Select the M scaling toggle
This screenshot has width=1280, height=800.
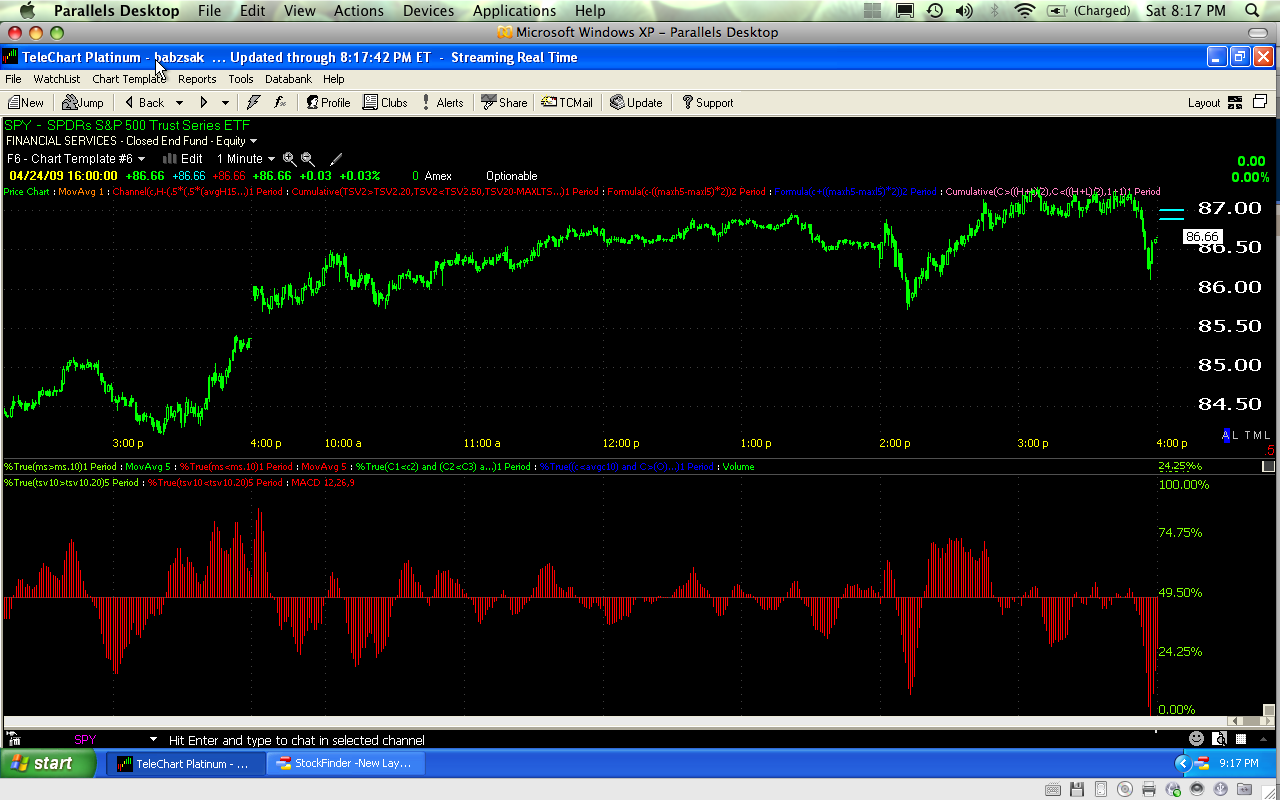coord(1257,435)
